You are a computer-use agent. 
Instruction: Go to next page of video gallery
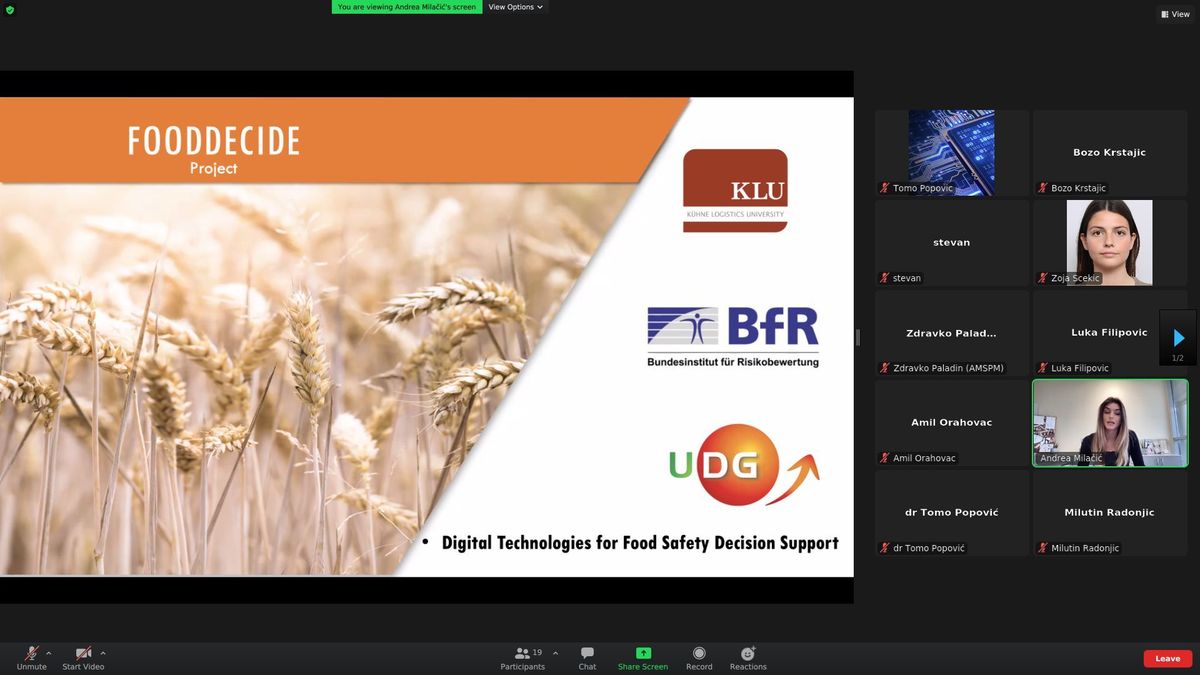1178,338
